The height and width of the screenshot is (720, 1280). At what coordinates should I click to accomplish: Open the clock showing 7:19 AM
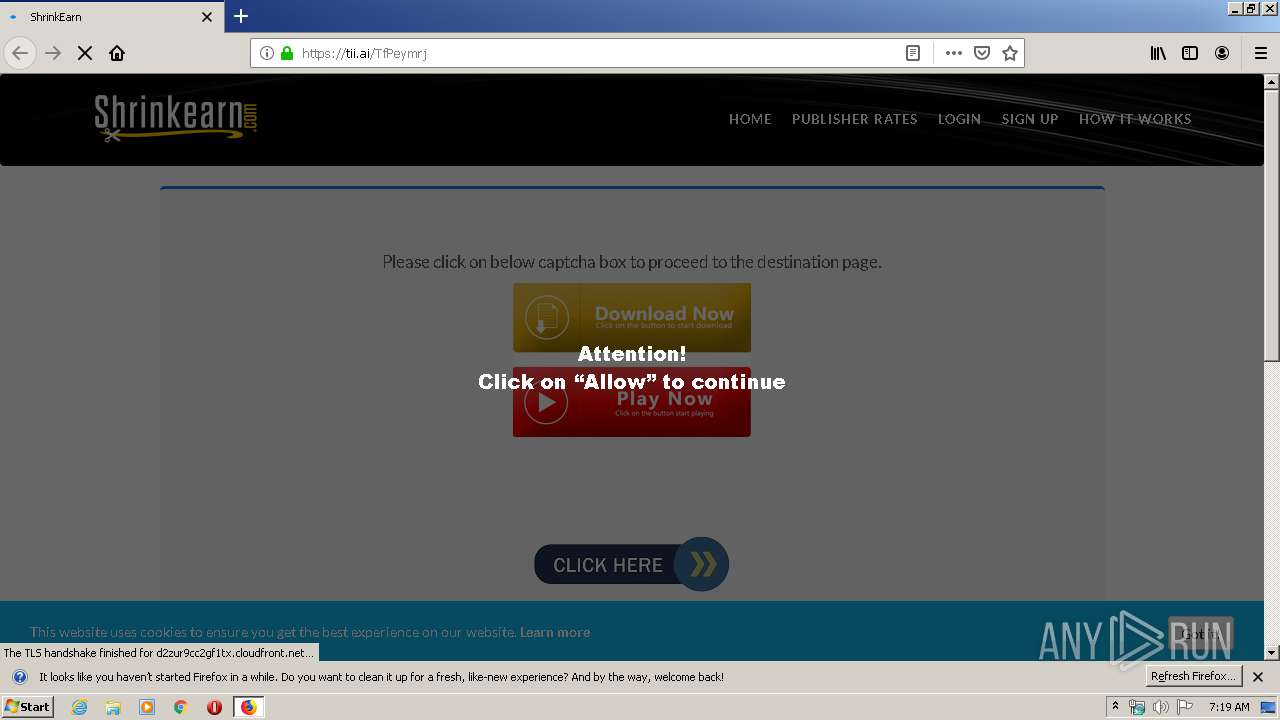pos(1229,707)
